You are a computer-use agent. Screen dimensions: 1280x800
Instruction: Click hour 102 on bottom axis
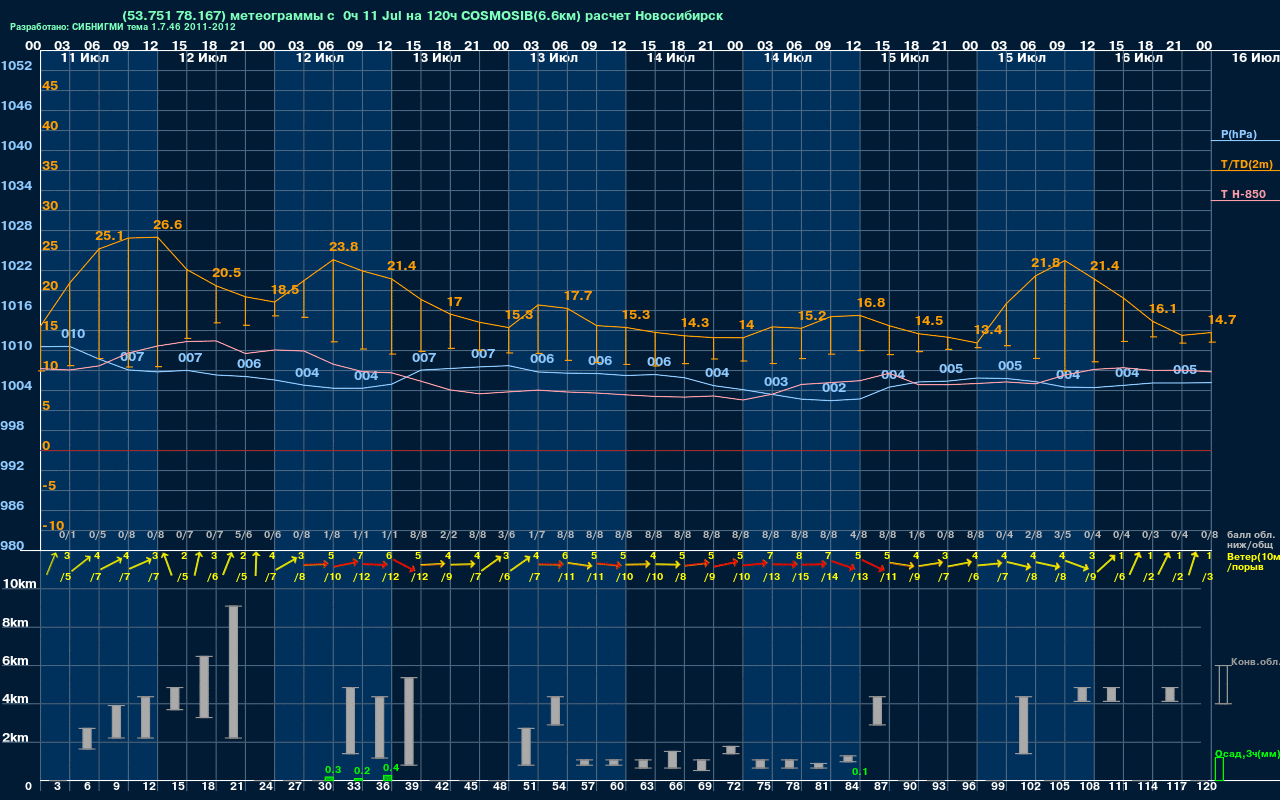[1031, 788]
